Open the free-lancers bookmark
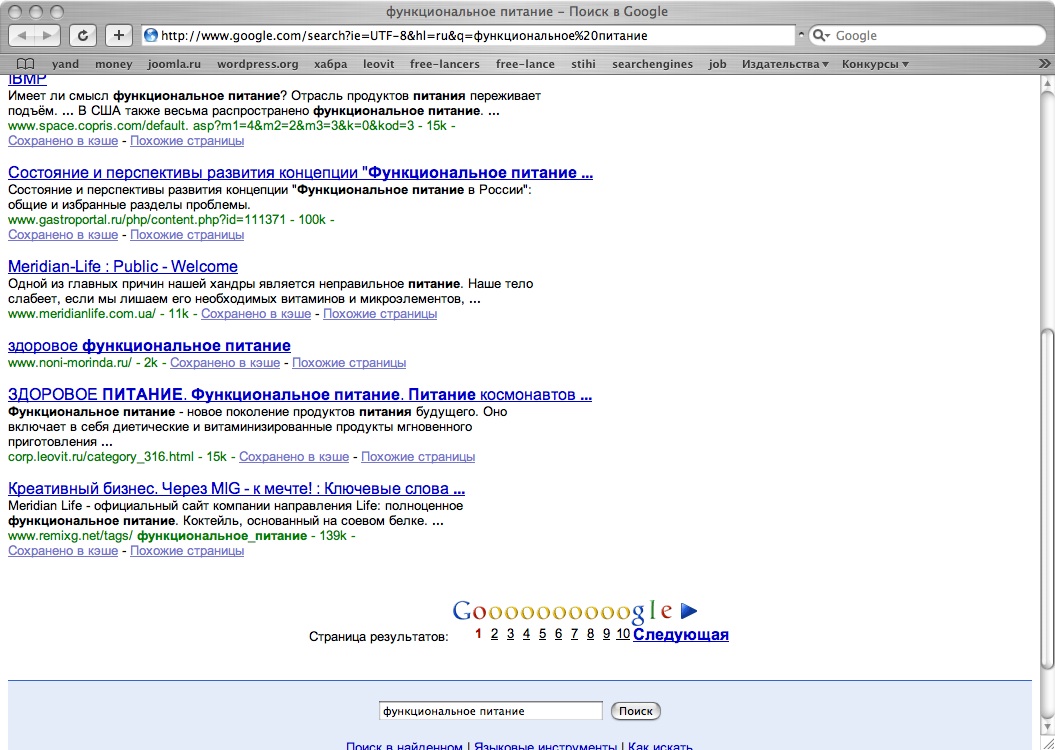The height and width of the screenshot is (750, 1055). [445, 64]
